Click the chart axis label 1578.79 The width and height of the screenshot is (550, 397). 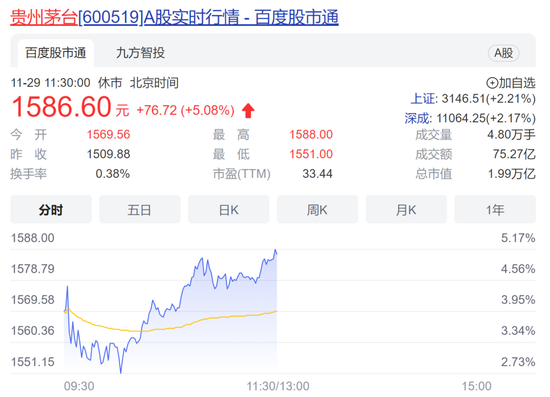click(33, 269)
